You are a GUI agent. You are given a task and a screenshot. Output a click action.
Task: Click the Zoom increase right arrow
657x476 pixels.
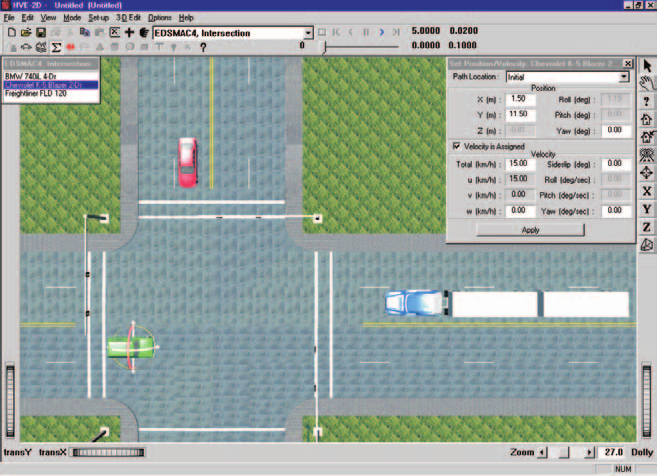click(590, 453)
